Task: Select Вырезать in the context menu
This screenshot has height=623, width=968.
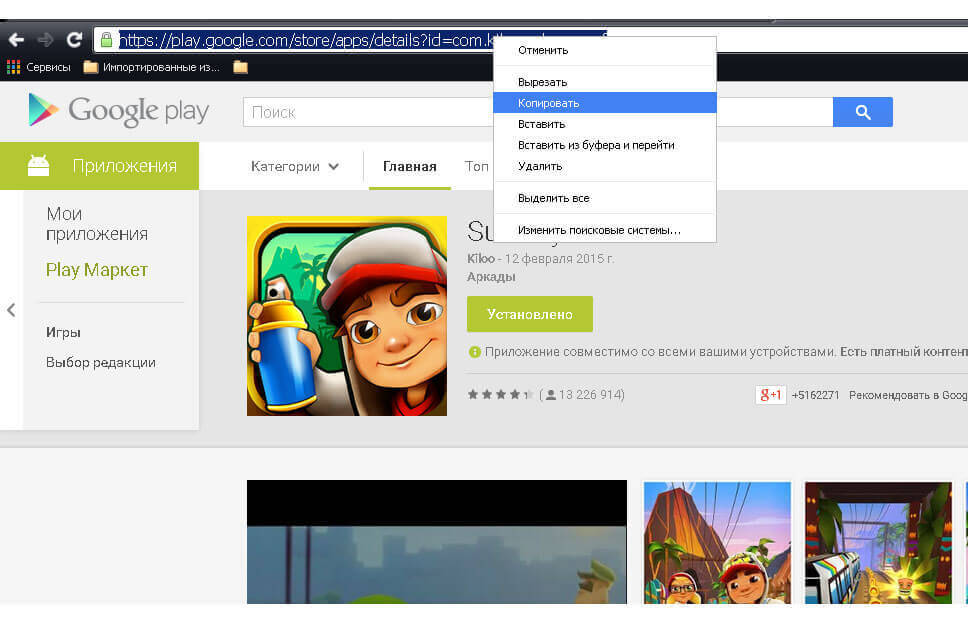Action: tap(605, 82)
